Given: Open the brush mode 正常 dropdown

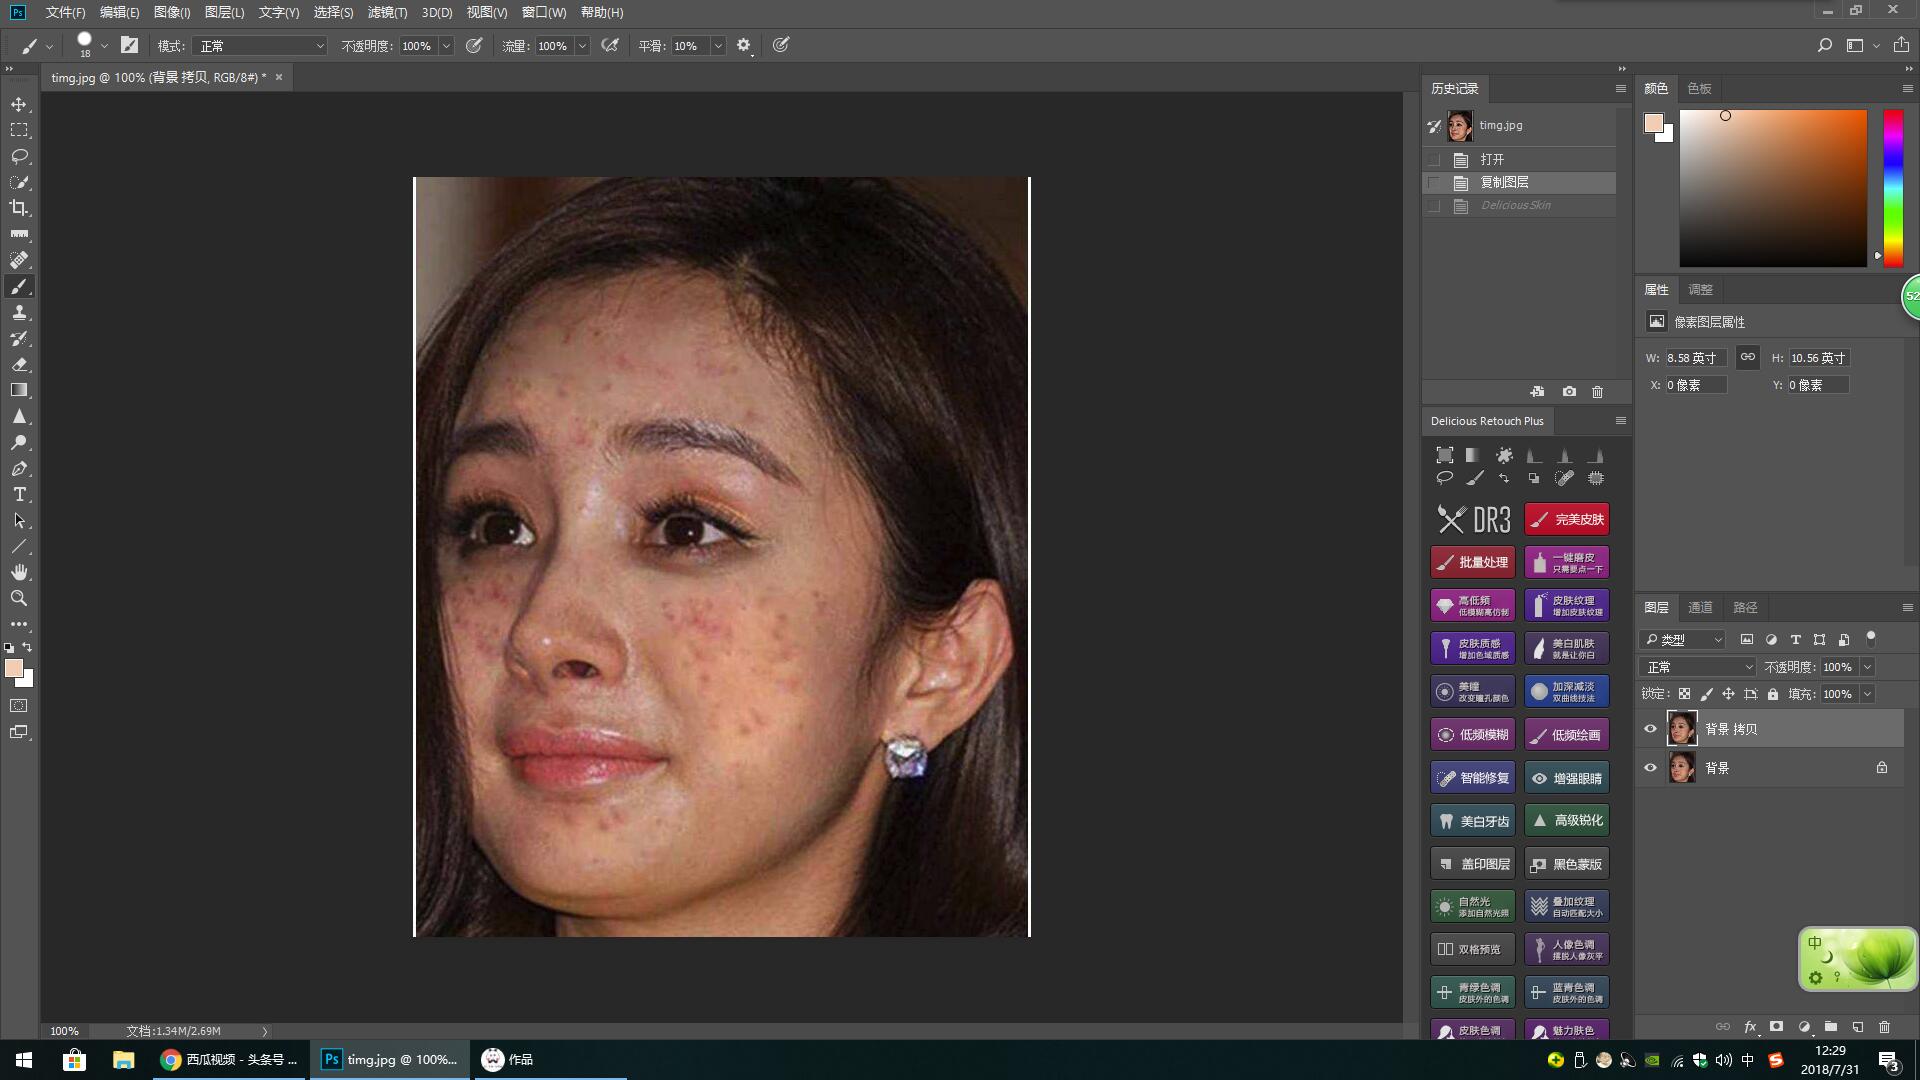Looking at the screenshot, I should coord(261,46).
